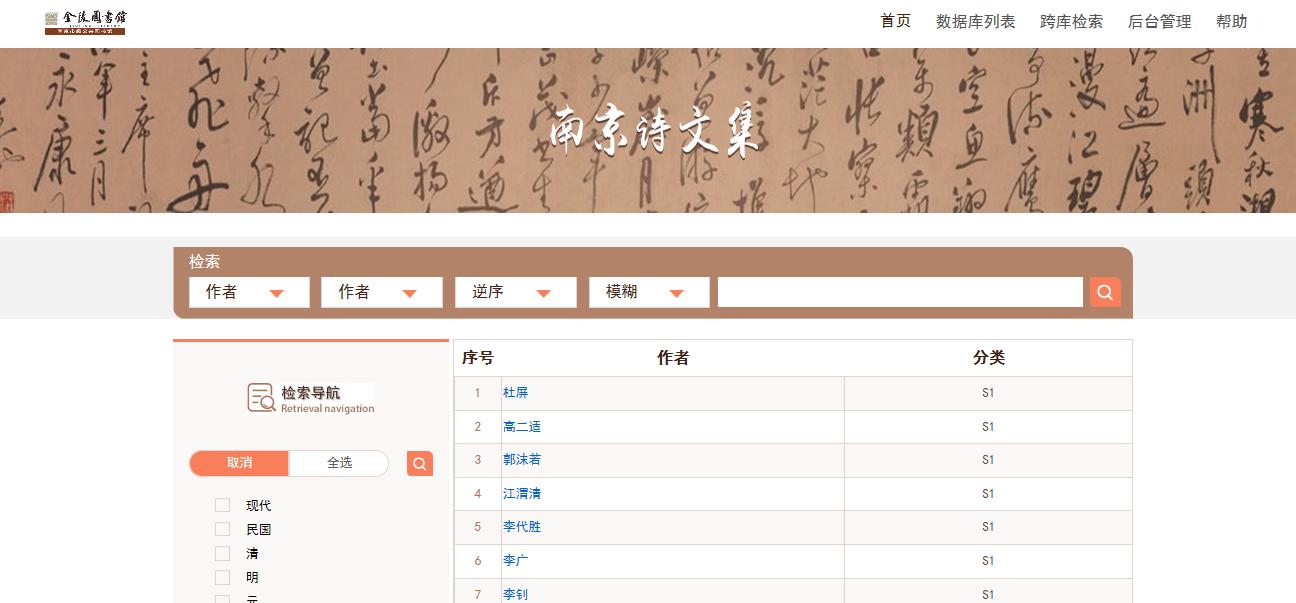Click the orange search button beside the search box
The width and height of the screenshot is (1296, 603).
[1105, 292]
